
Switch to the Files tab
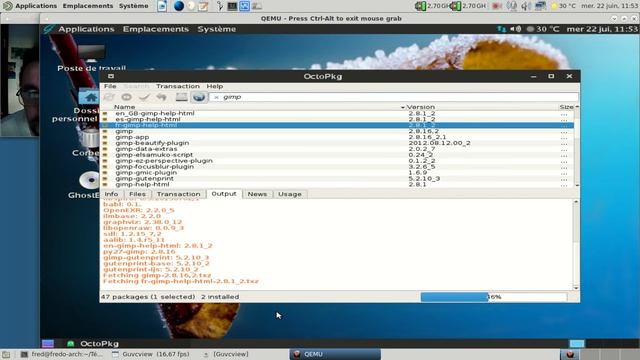(x=137, y=194)
